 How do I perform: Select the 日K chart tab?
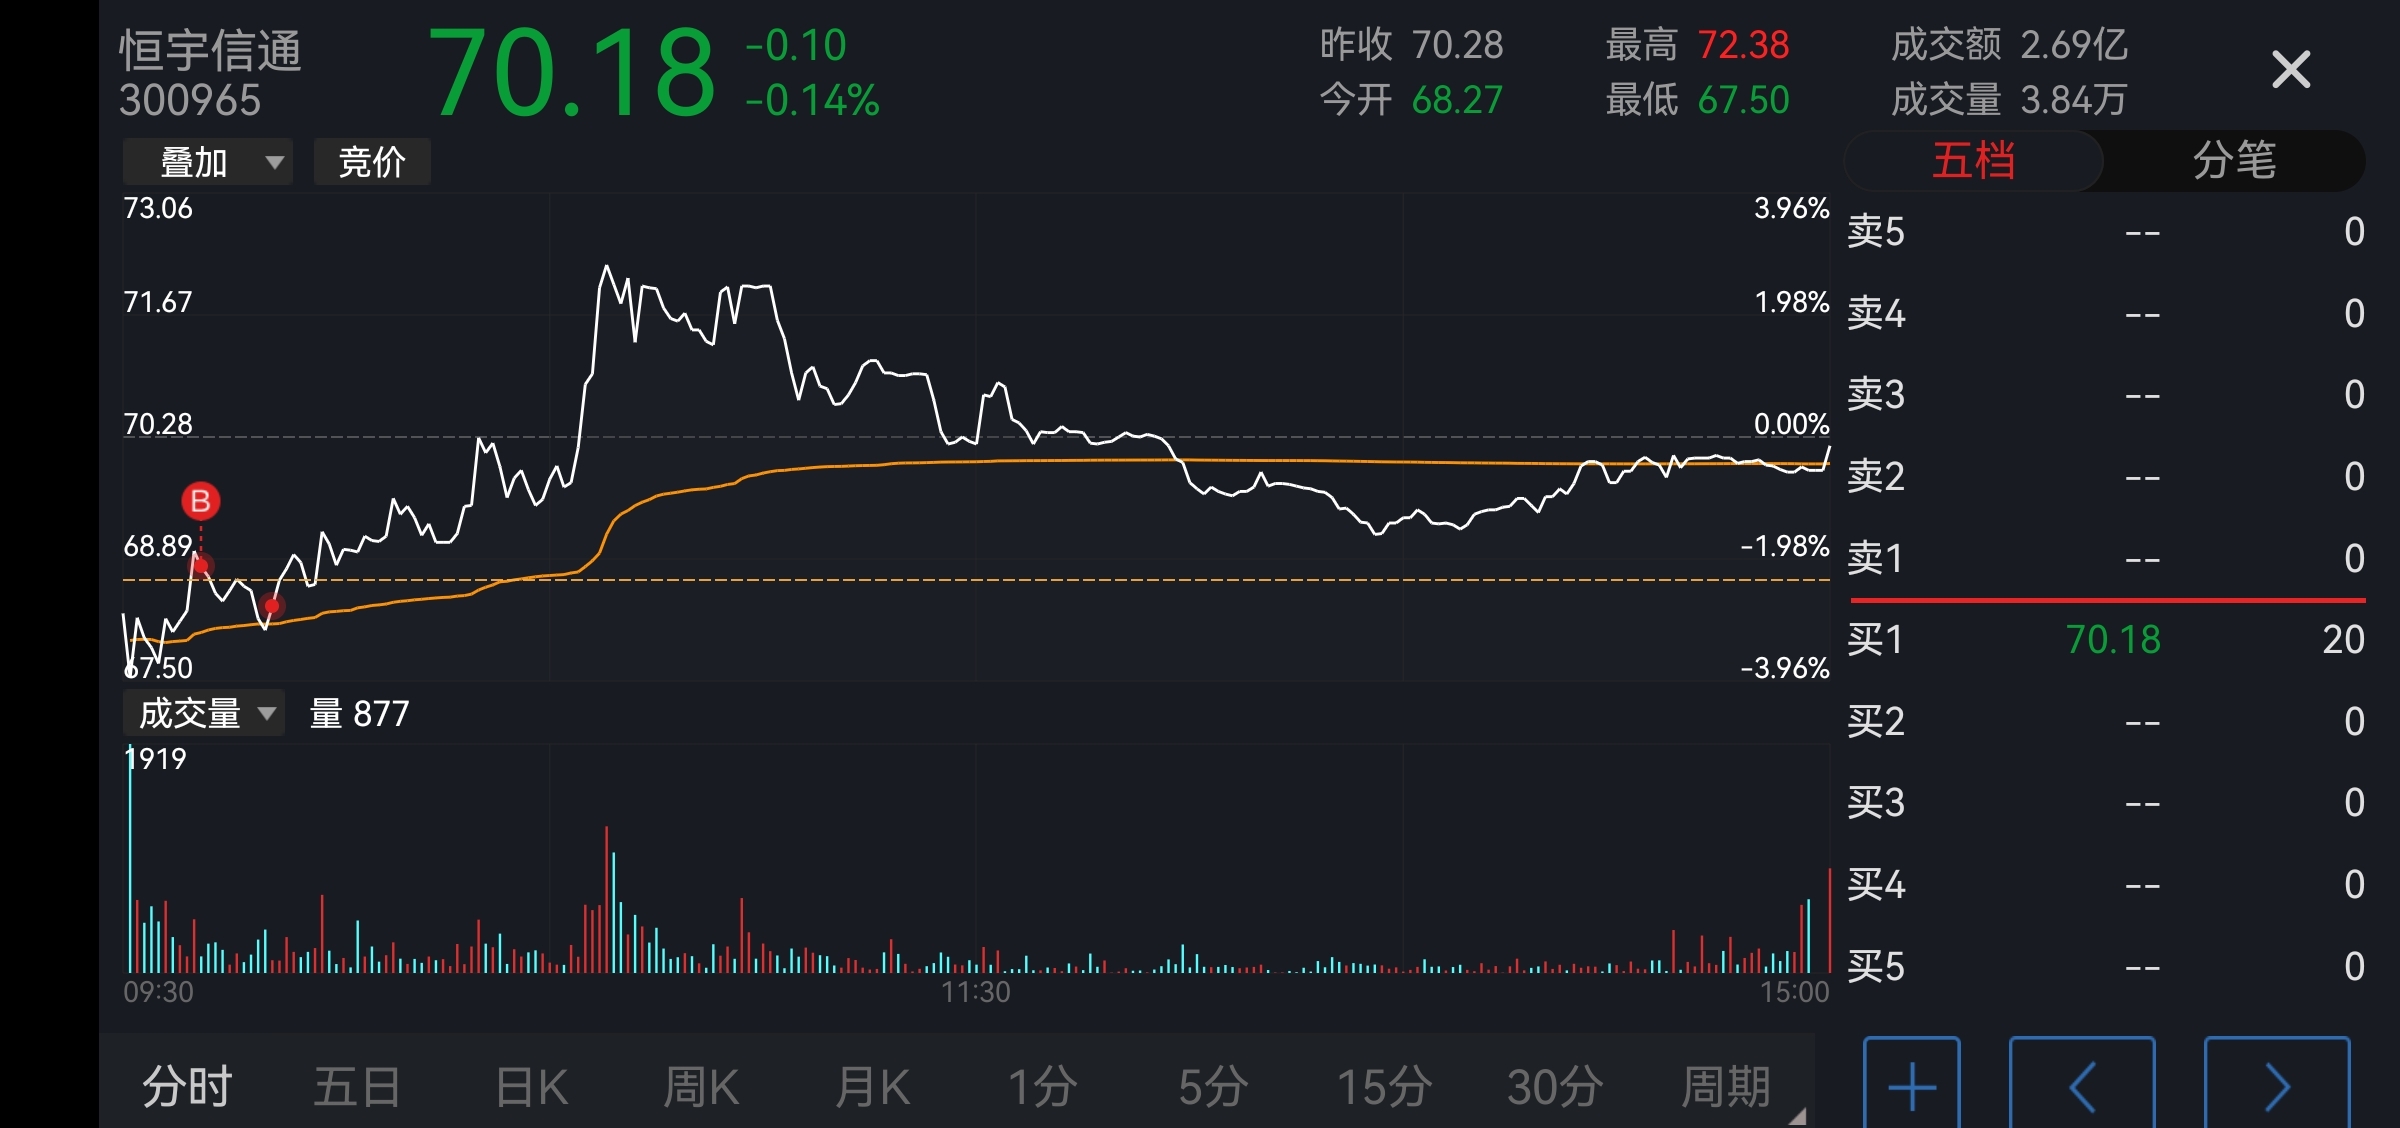(x=532, y=1087)
